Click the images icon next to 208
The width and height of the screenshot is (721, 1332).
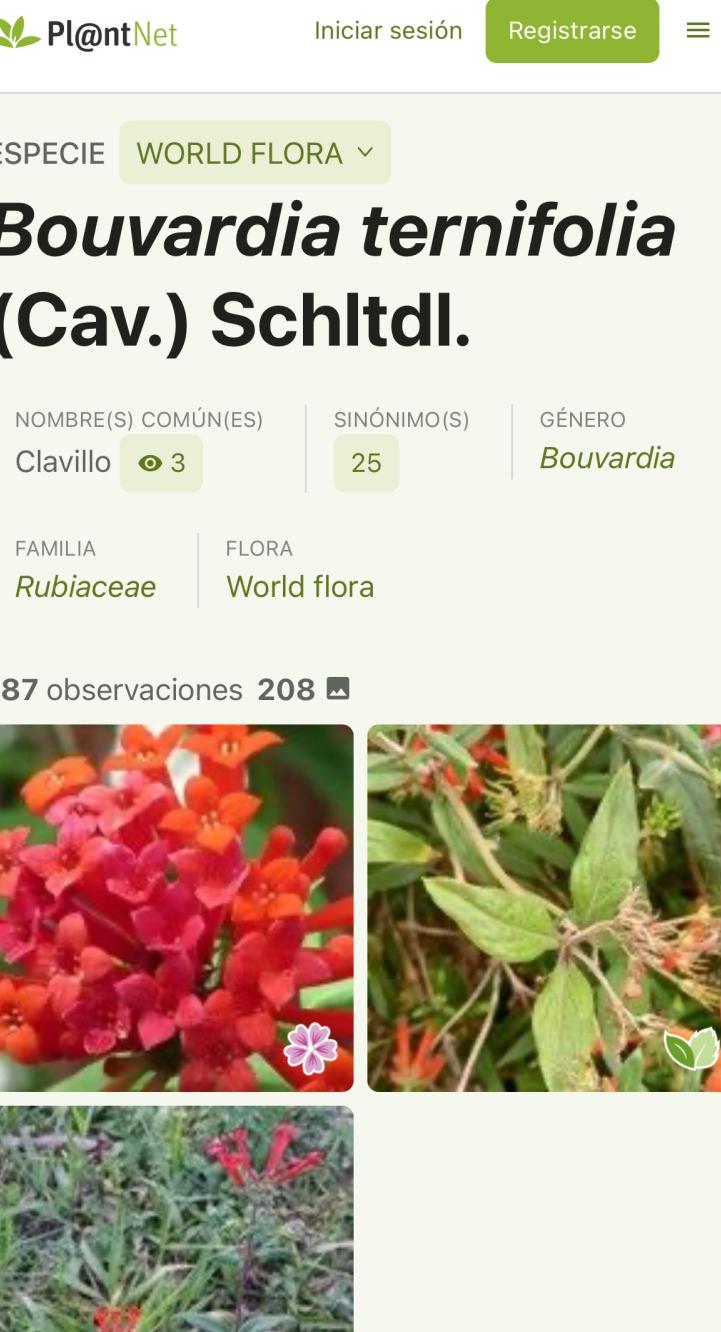coord(338,689)
